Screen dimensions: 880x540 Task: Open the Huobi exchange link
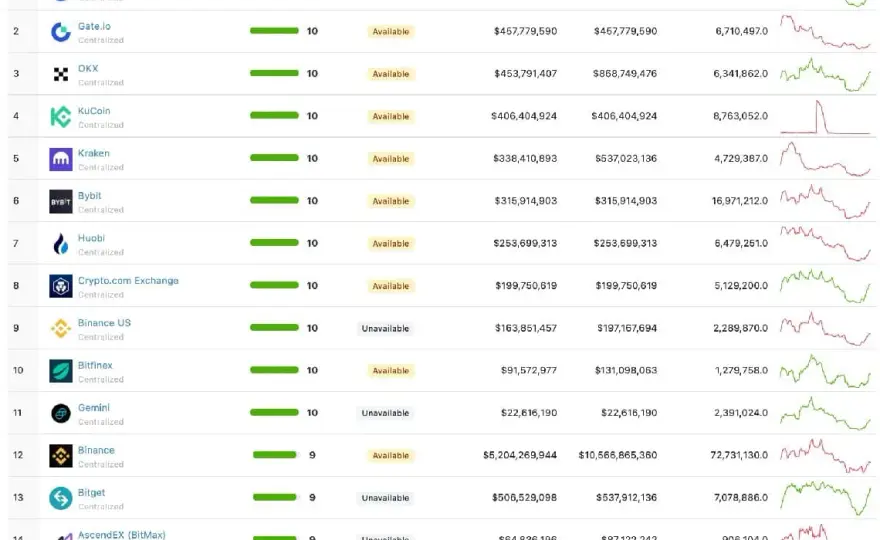(x=91, y=238)
